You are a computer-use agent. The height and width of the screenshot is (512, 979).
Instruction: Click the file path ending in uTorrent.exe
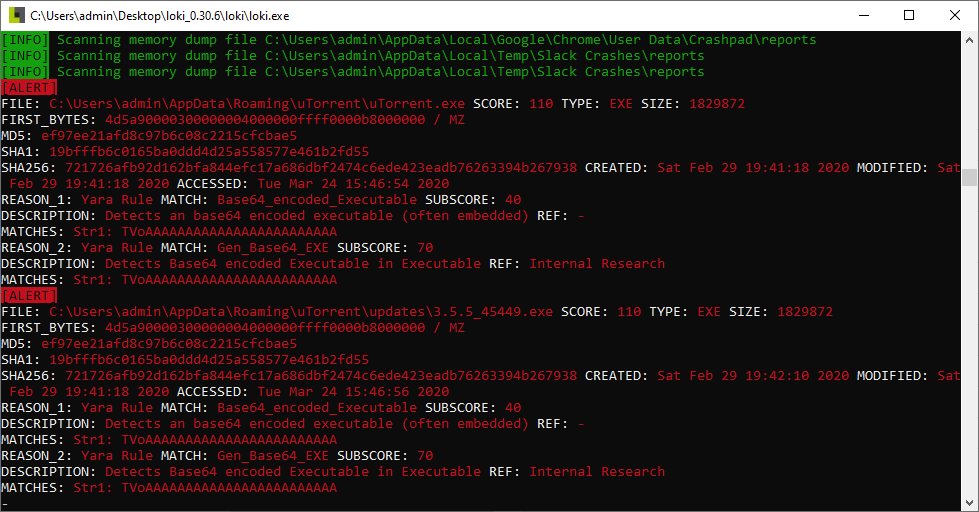tap(257, 104)
